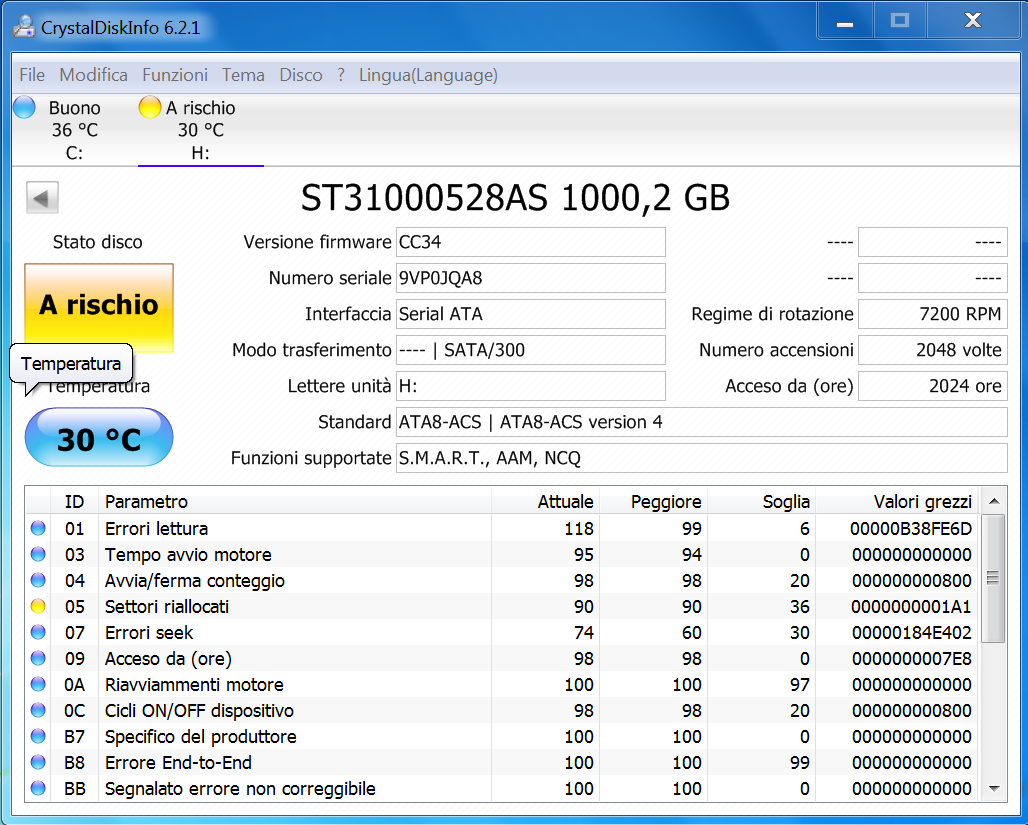Click the 30 °C temperature button
The height and width of the screenshot is (825, 1028).
pos(99,437)
